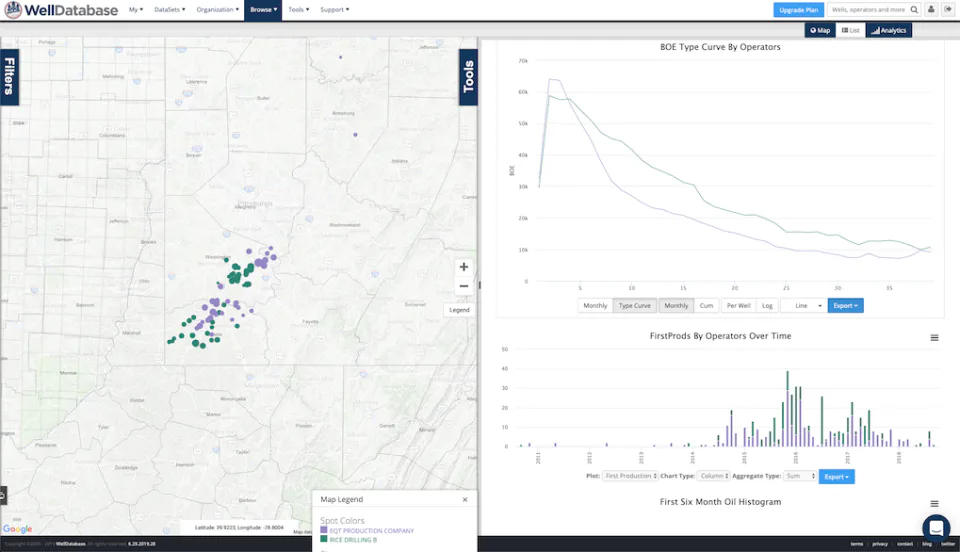Screen dimensions: 960x552
Task: Select the Per Well toggle
Action: point(738,305)
